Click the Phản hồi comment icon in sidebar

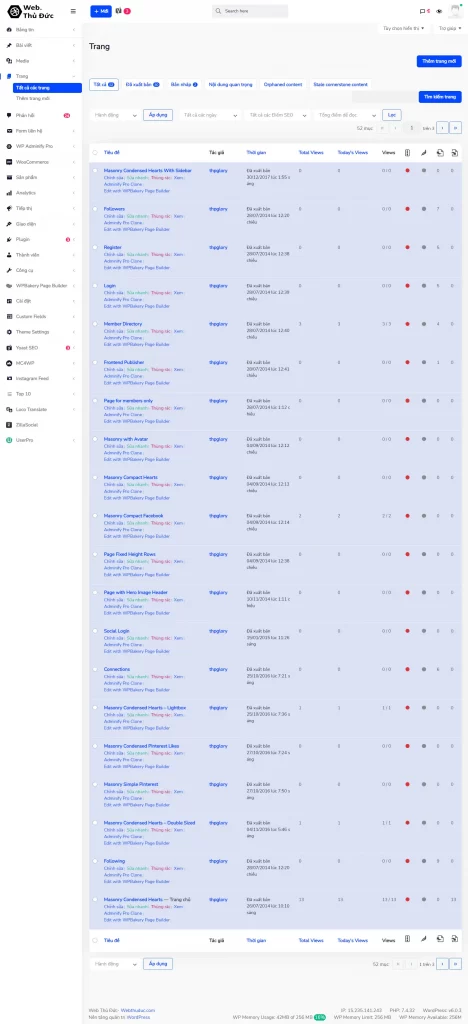point(9,115)
